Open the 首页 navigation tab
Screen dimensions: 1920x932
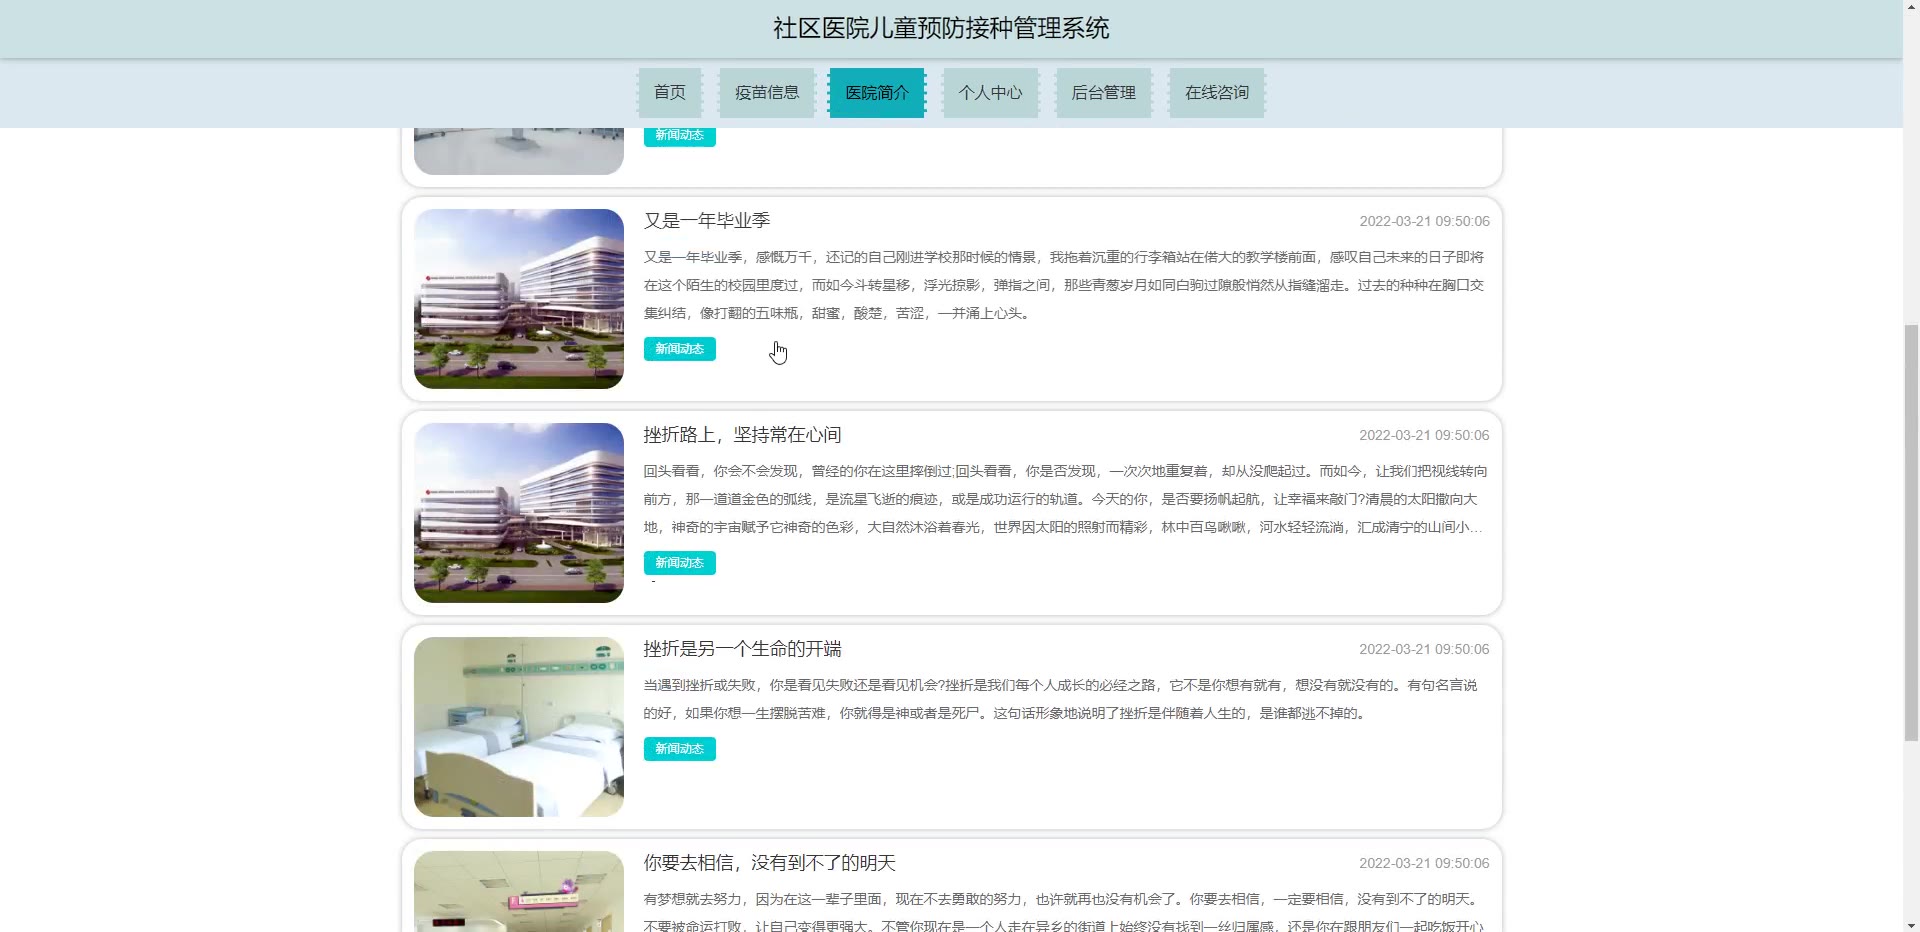tap(669, 93)
